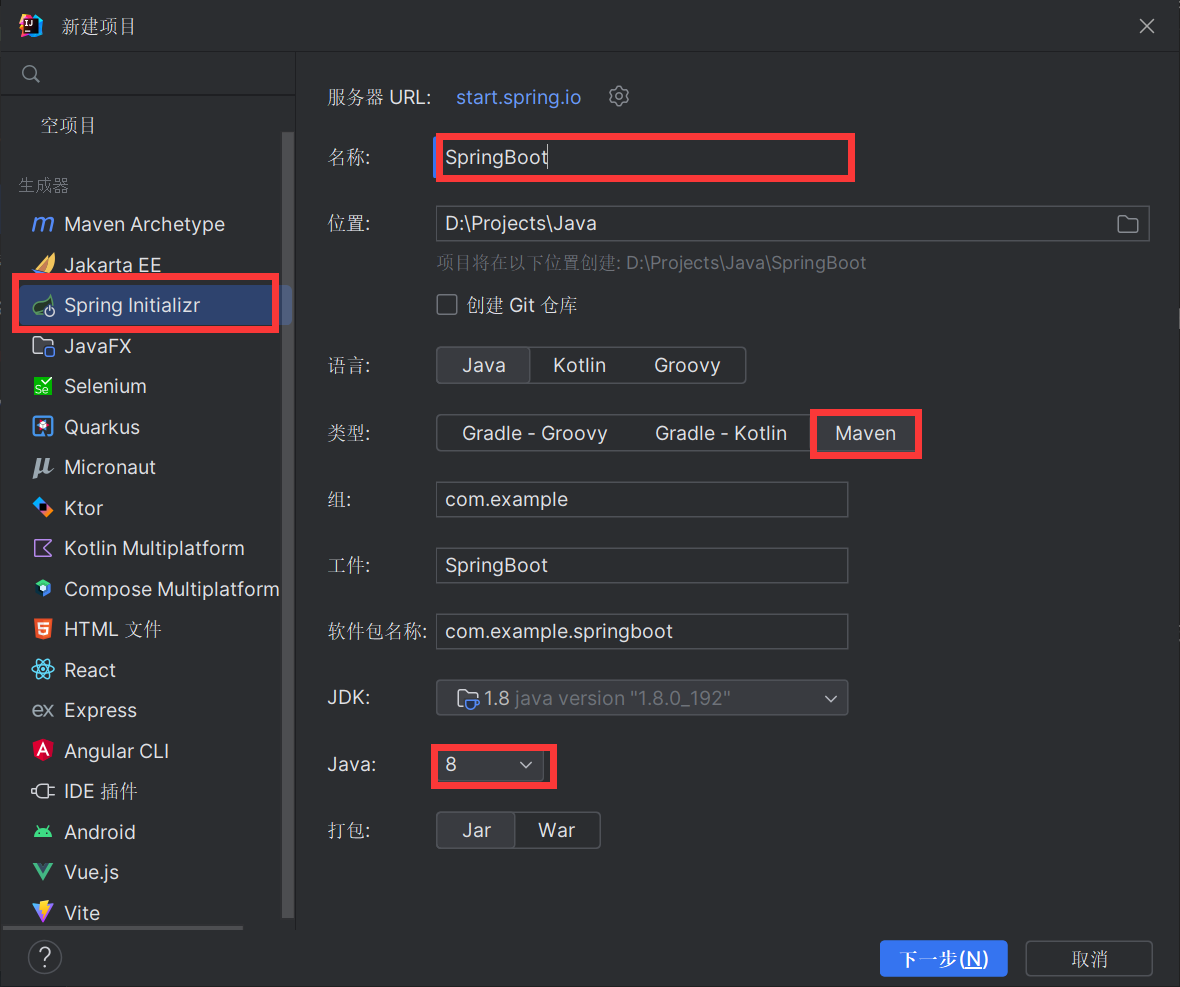The width and height of the screenshot is (1180, 987).
Task: Click the Quarkus generator icon
Action: point(43,427)
